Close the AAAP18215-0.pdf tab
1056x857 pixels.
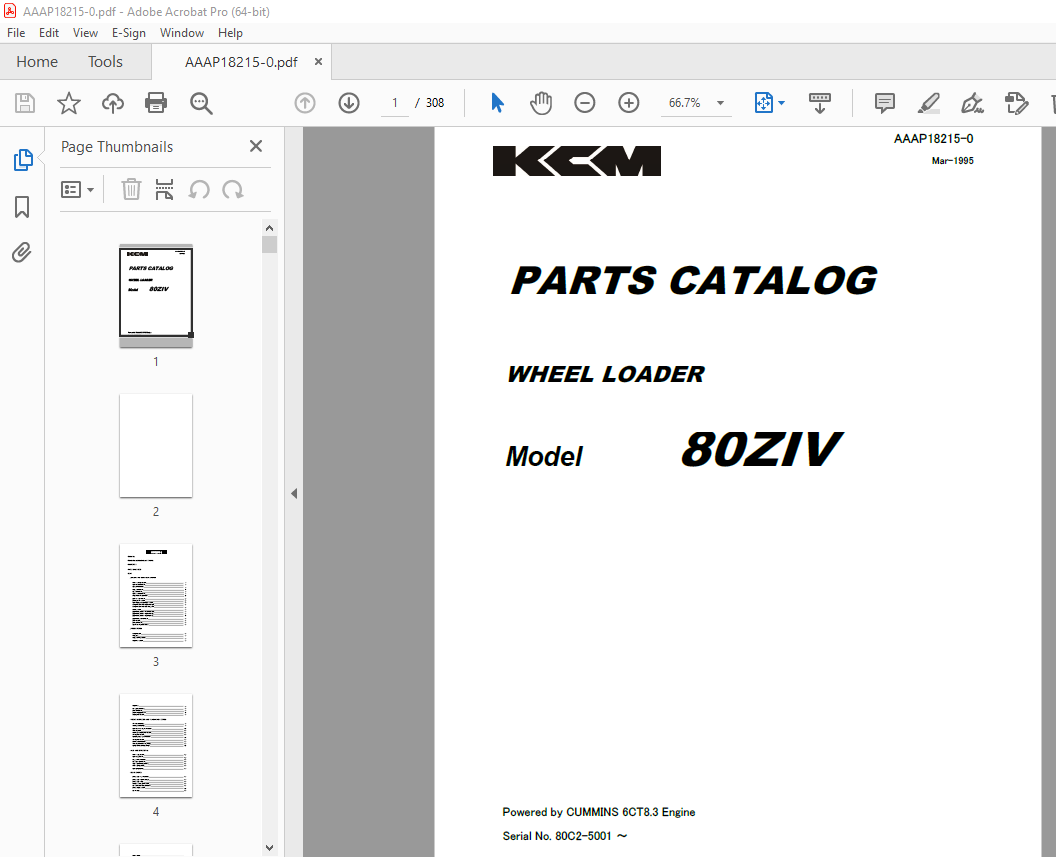319,62
